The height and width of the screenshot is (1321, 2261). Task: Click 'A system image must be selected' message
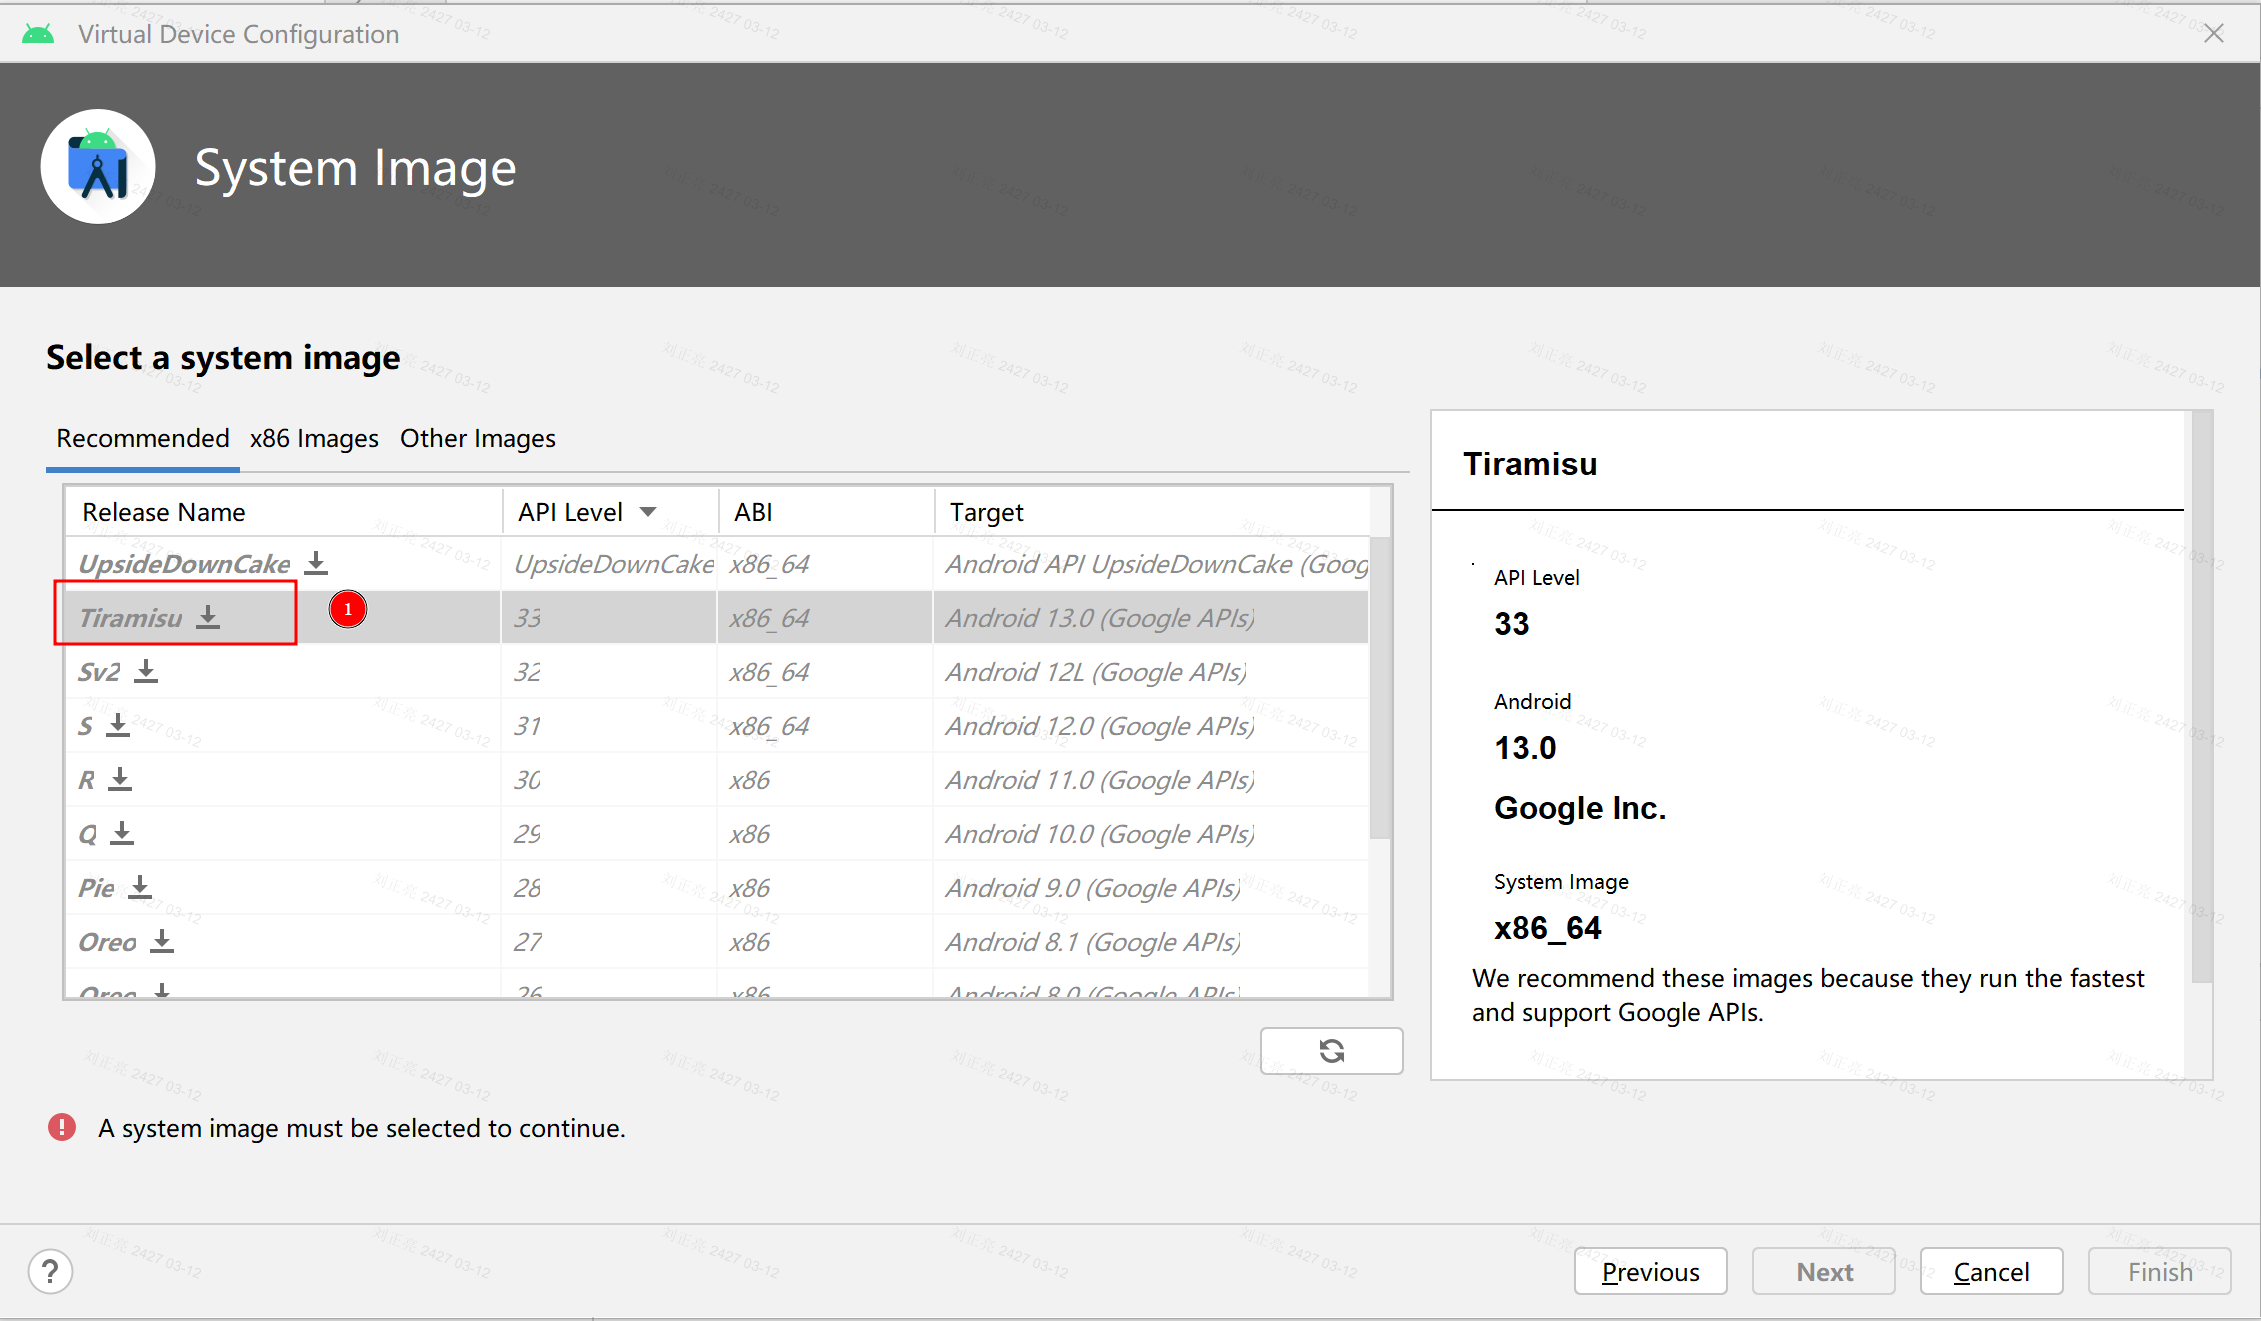coord(362,1128)
